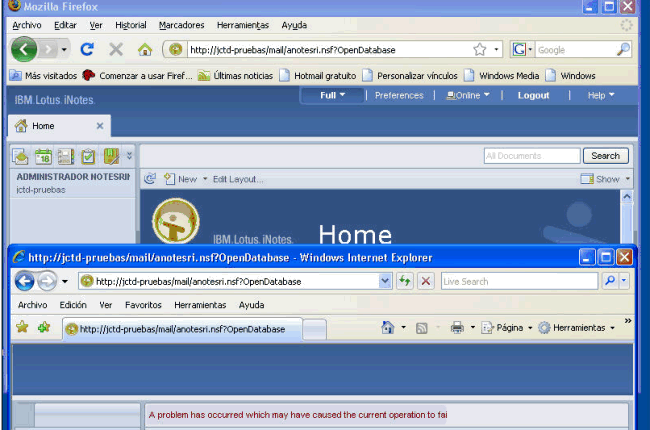This screenshot has width=650, height=430.
Task: Focus the Firefox URL address field
Action: [330, 50]
